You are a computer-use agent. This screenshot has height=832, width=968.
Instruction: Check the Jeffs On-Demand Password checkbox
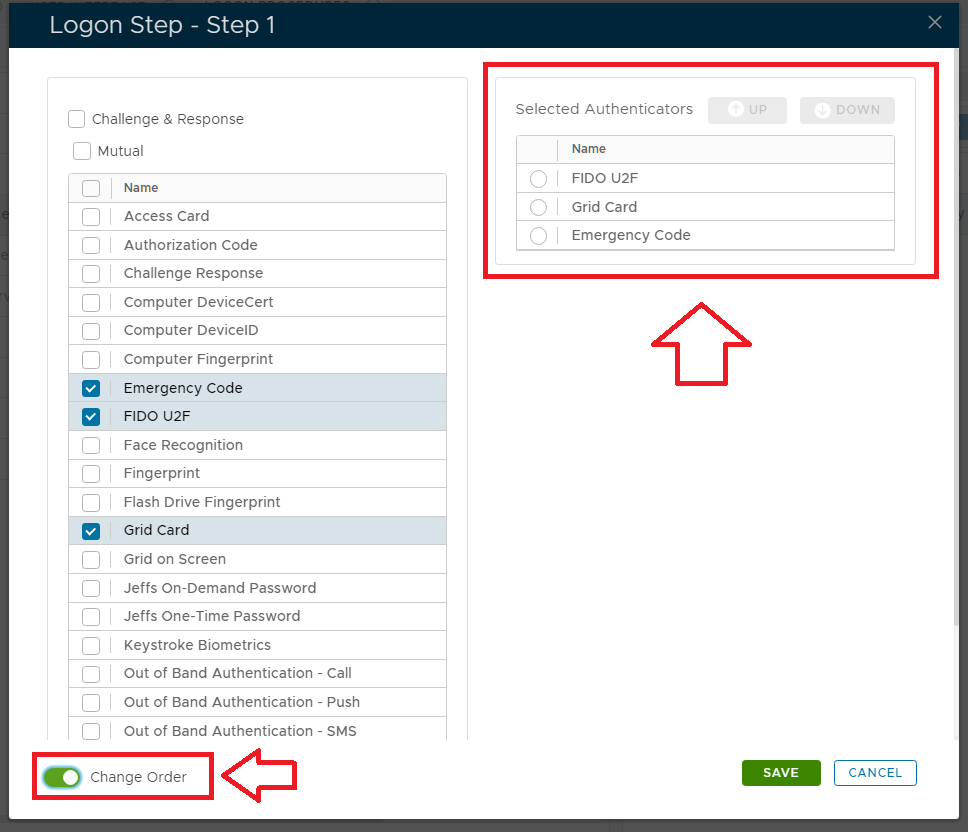point(91,588)
